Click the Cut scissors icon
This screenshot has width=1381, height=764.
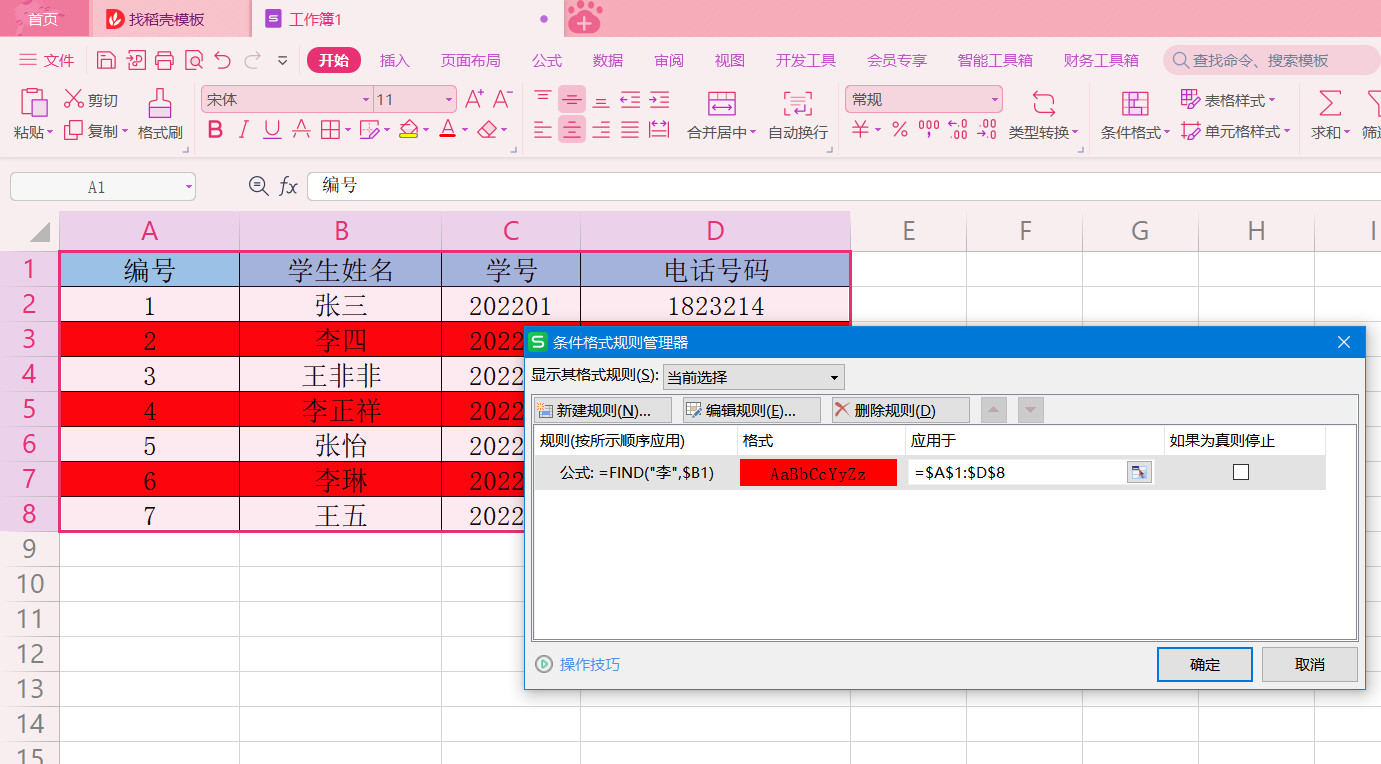tap(73, 99)
